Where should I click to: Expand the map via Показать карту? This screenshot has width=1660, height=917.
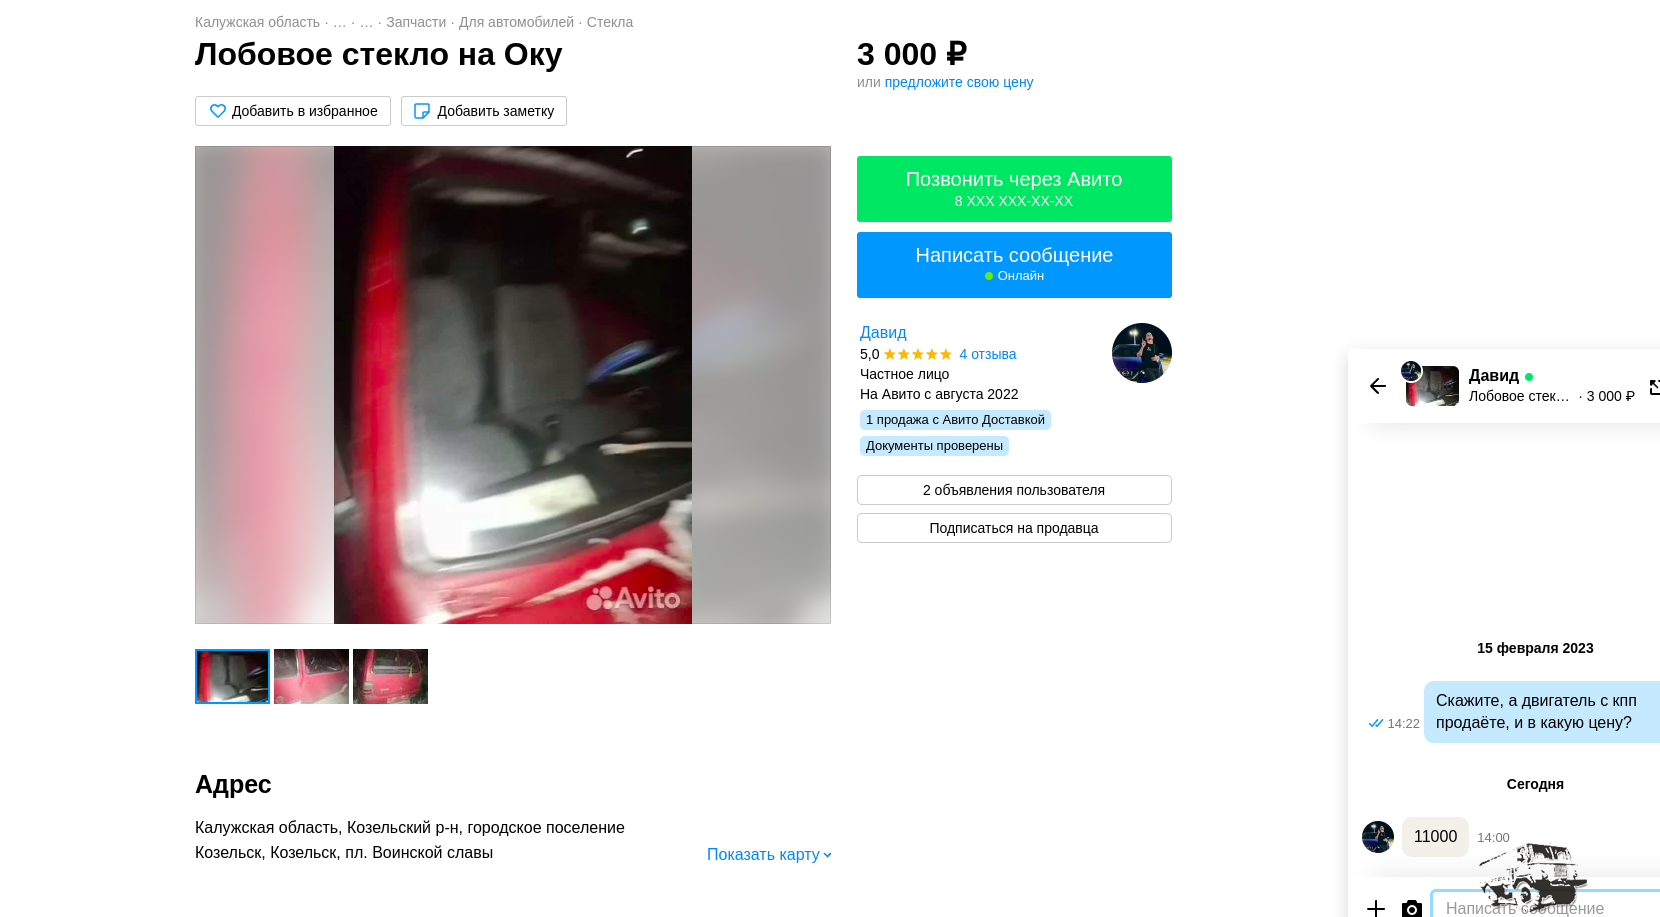coord(769,854)
